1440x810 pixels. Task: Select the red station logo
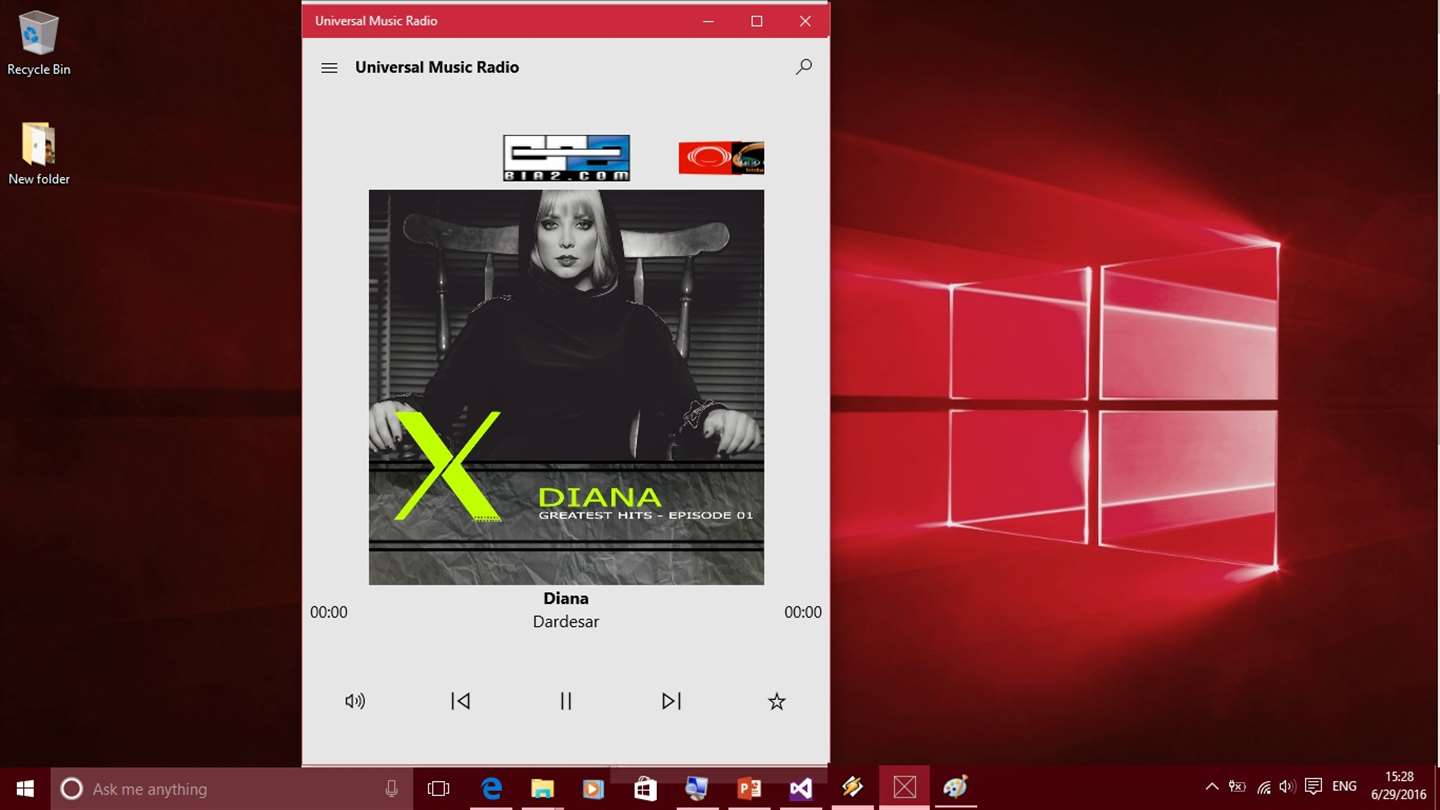click(x=721, y=158)
